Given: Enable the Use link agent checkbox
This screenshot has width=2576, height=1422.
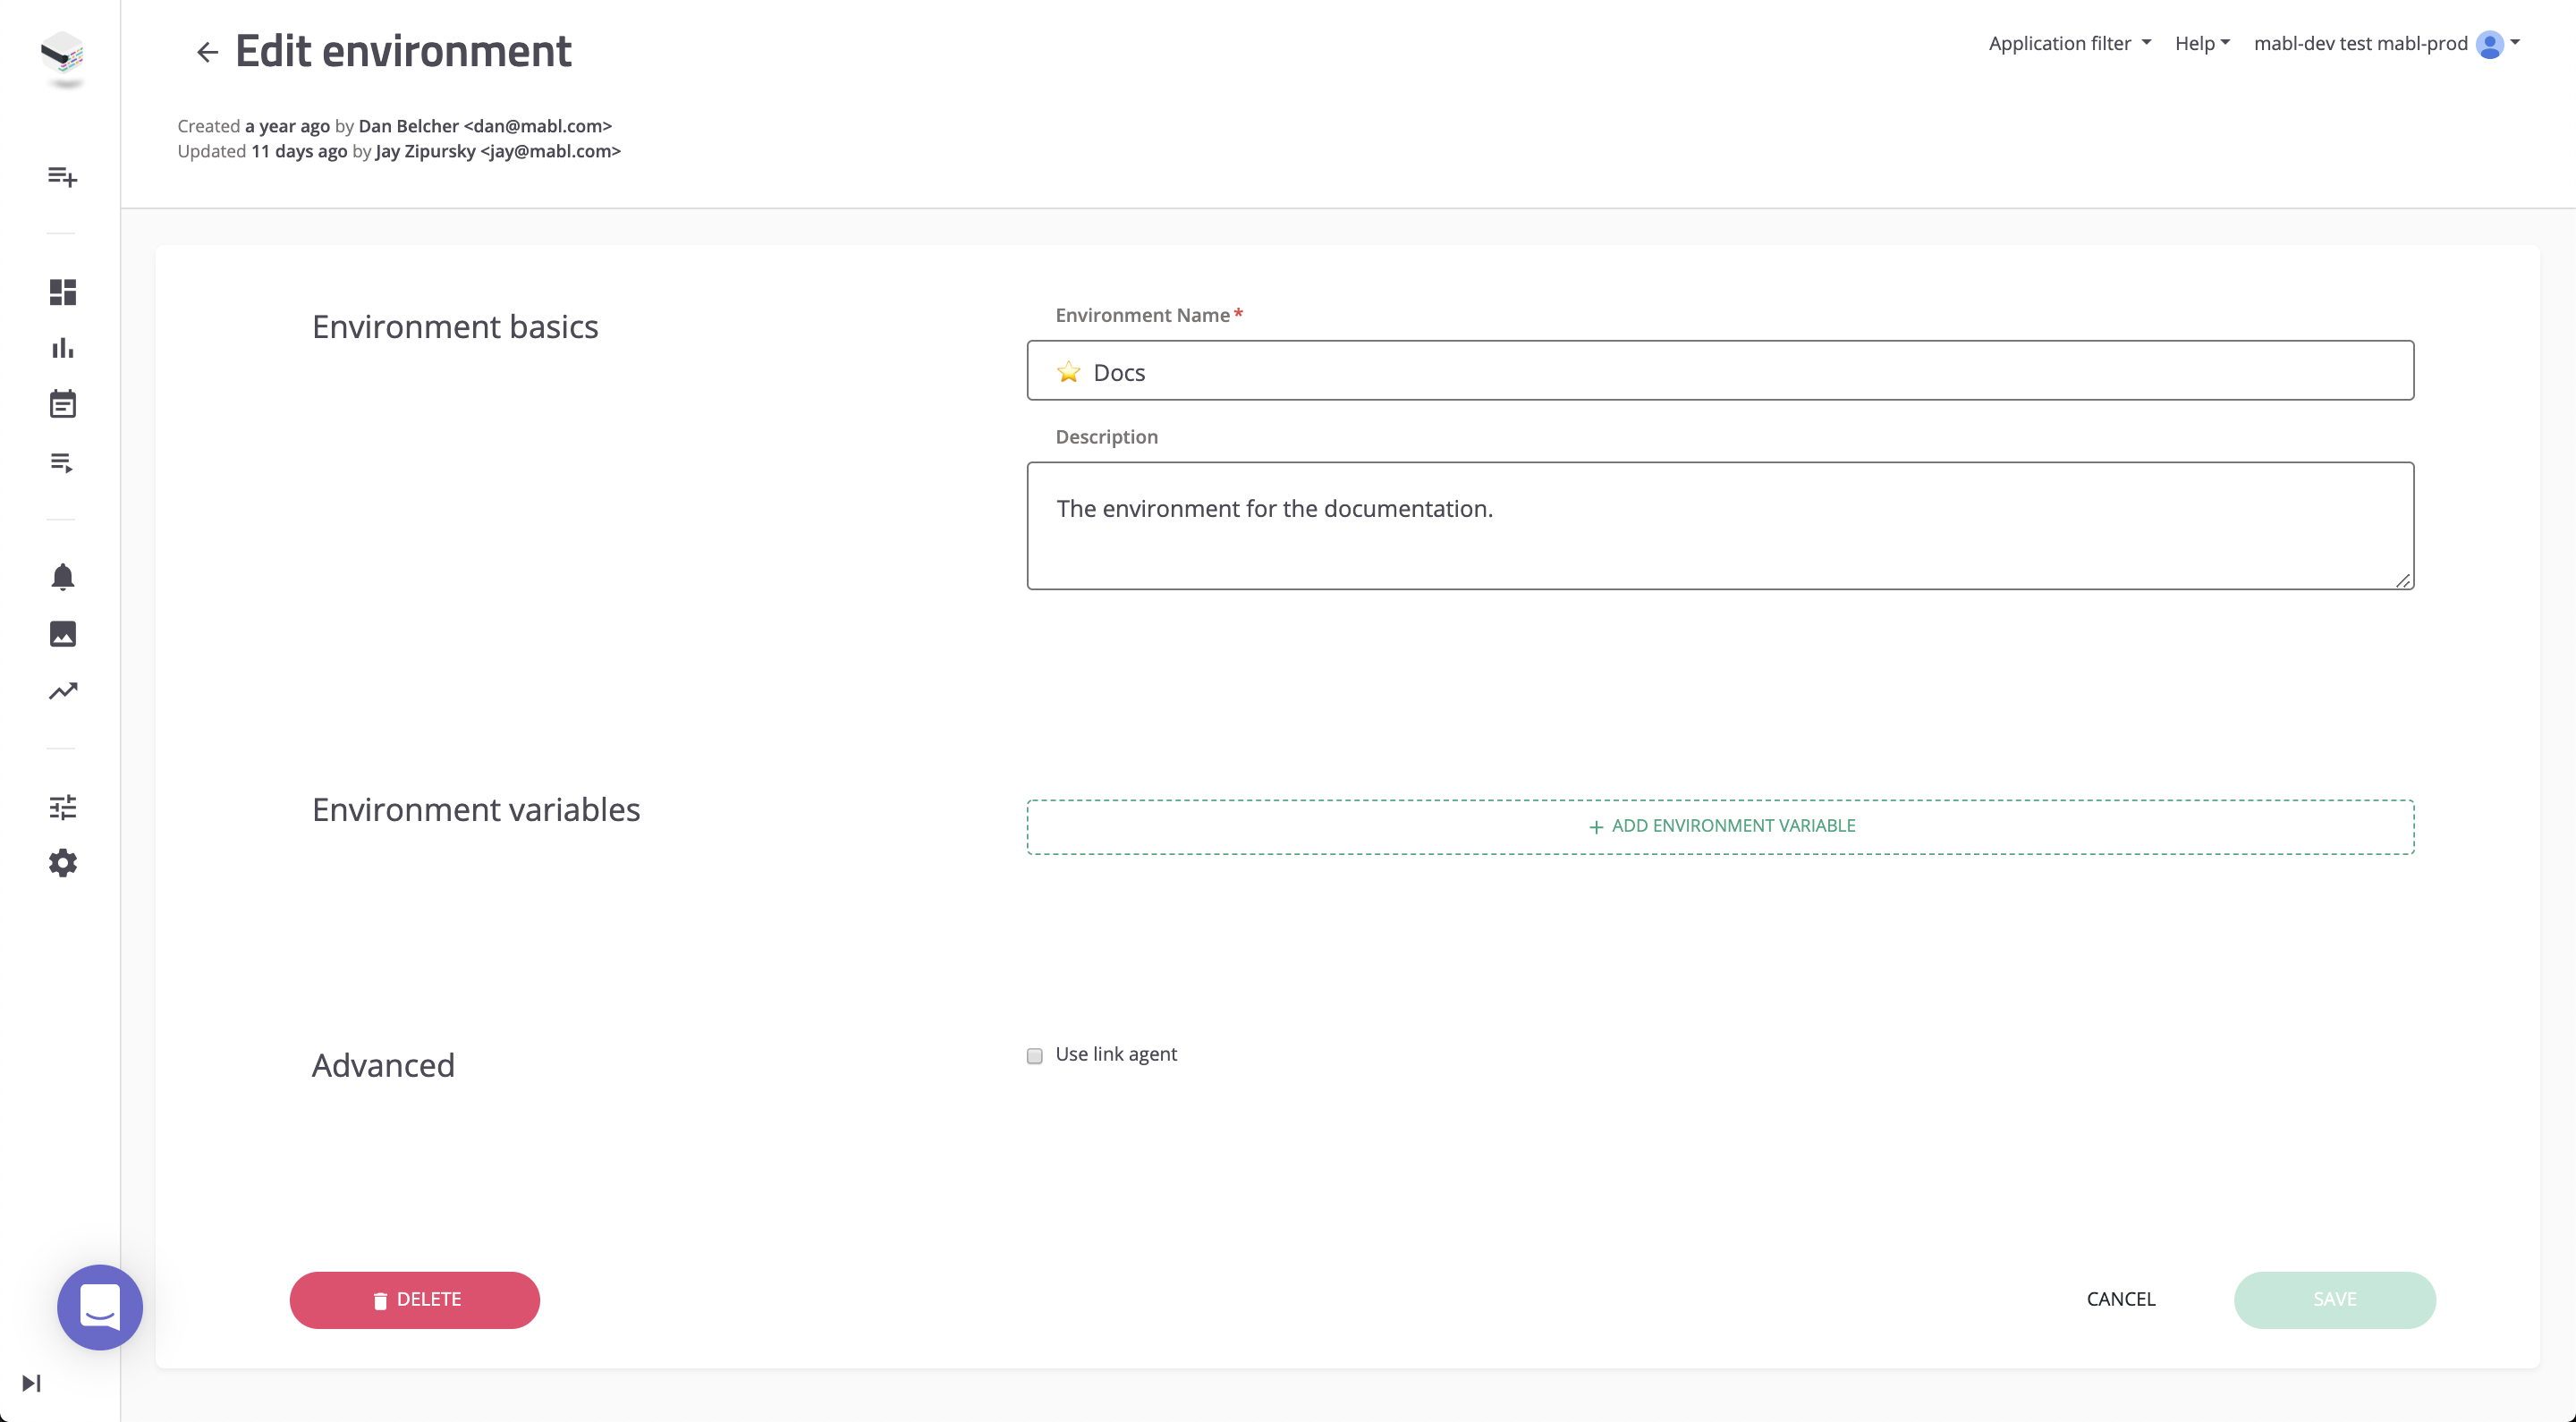Looking at the screenshot, I should tap(1034, 1056).
